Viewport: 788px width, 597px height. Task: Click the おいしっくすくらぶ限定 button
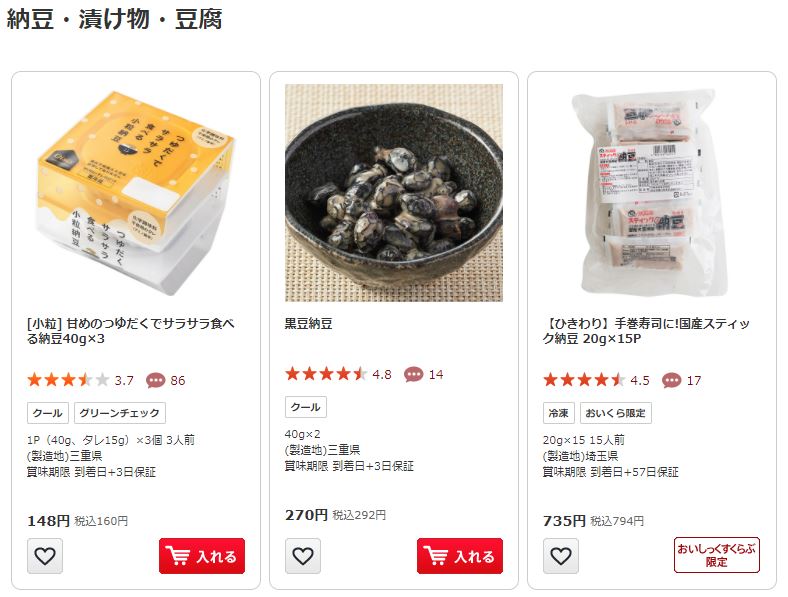click(717, 555)
